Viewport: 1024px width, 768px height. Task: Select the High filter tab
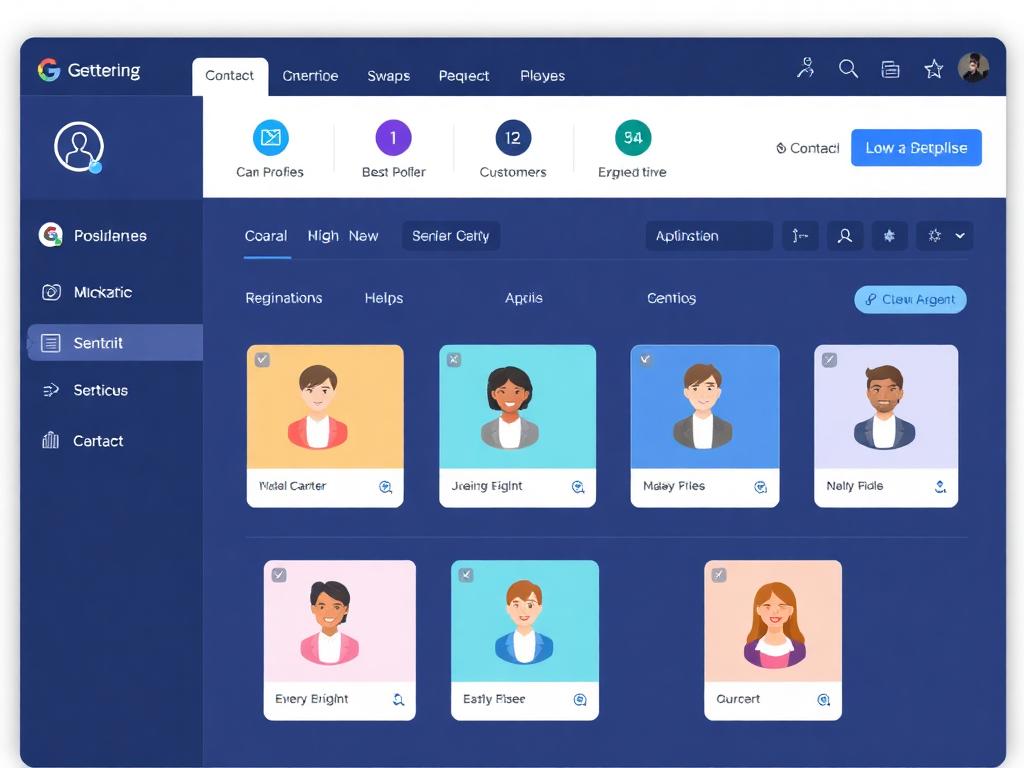pyautogui.click(x=323, y=236)
